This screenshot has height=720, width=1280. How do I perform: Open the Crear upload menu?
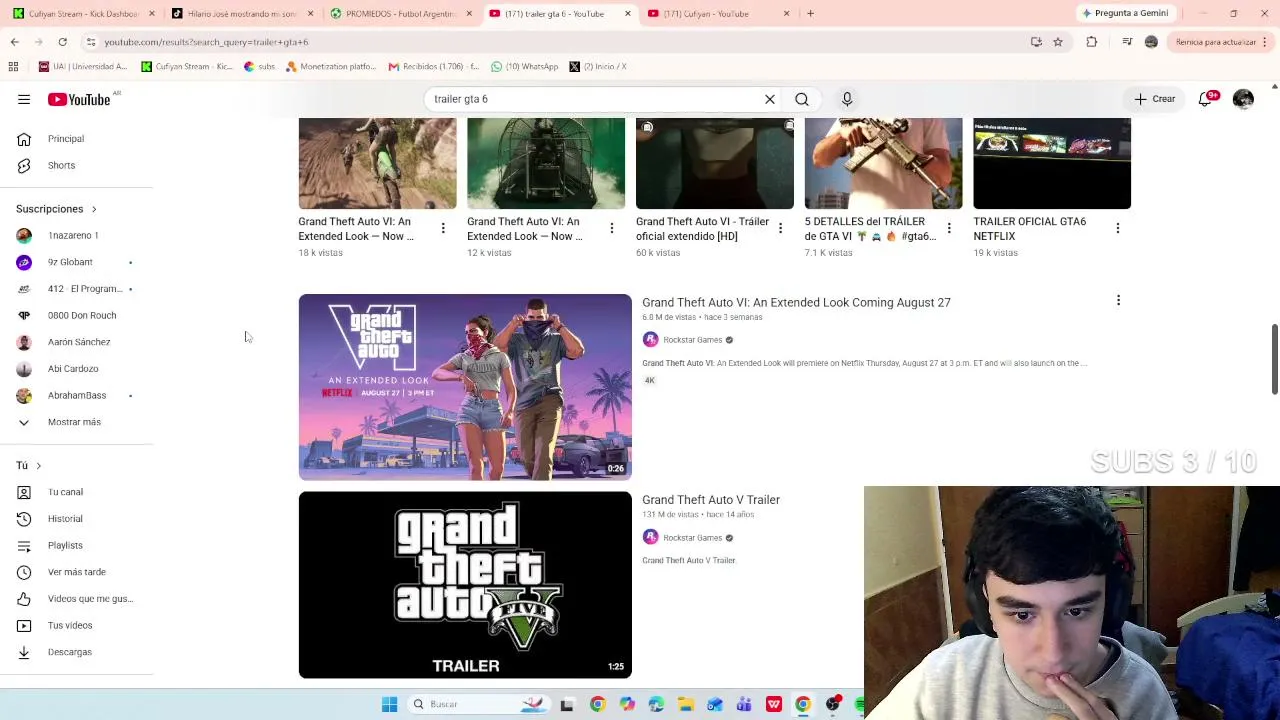click(x=1155, y=99)
